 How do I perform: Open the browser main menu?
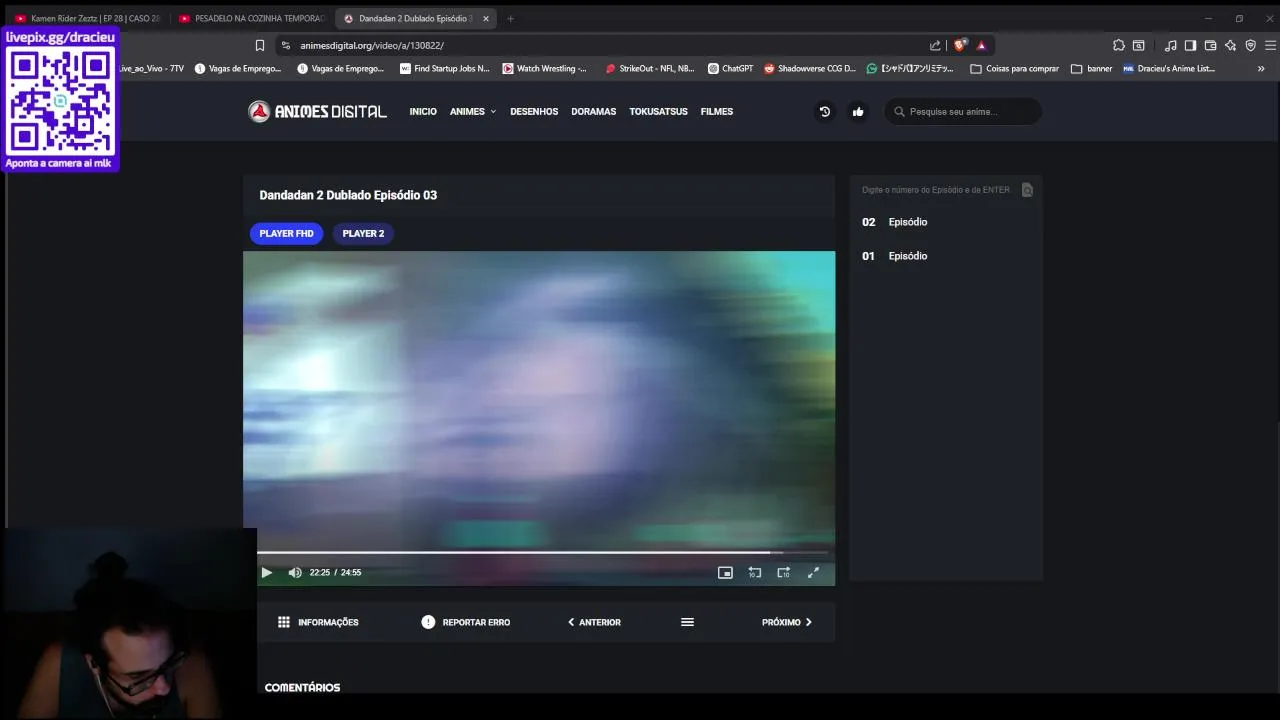pos(1271,45)
